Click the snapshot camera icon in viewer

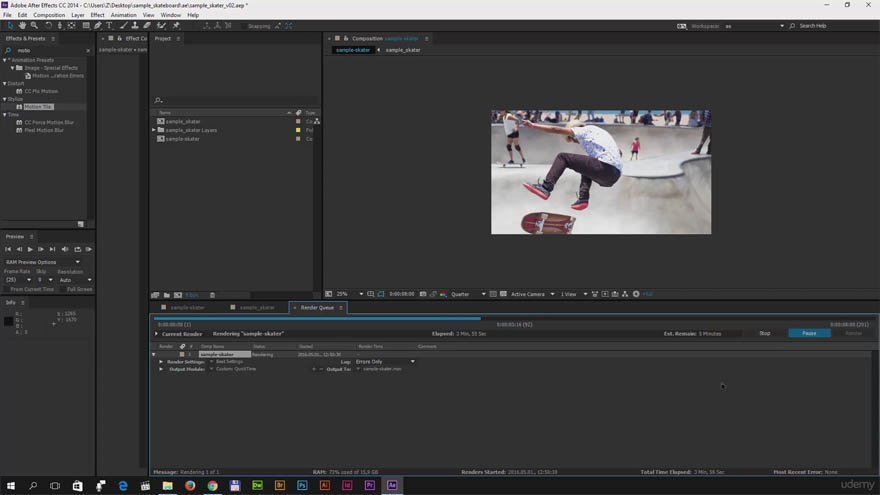pos(423,294)
